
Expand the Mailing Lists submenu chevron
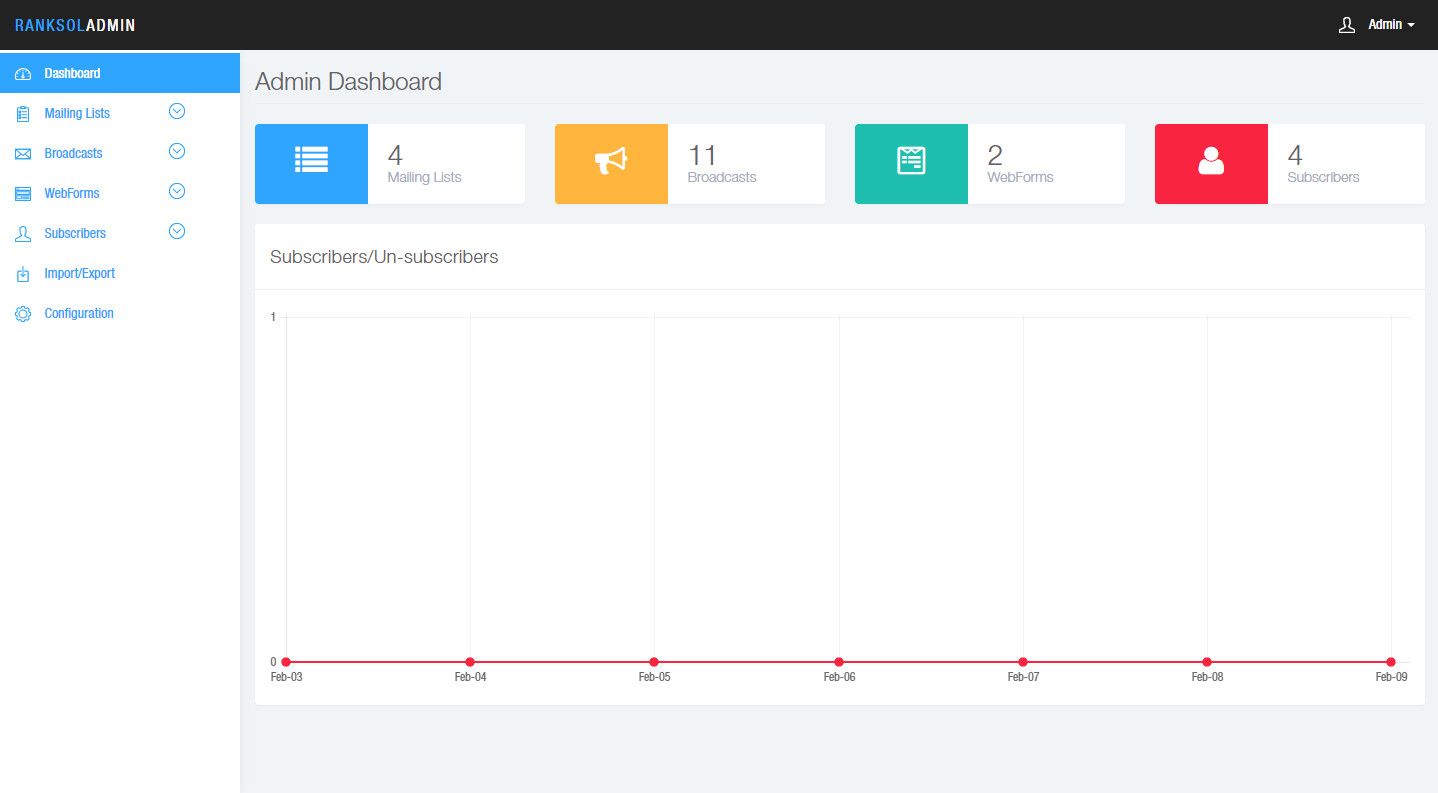[177, 112]
